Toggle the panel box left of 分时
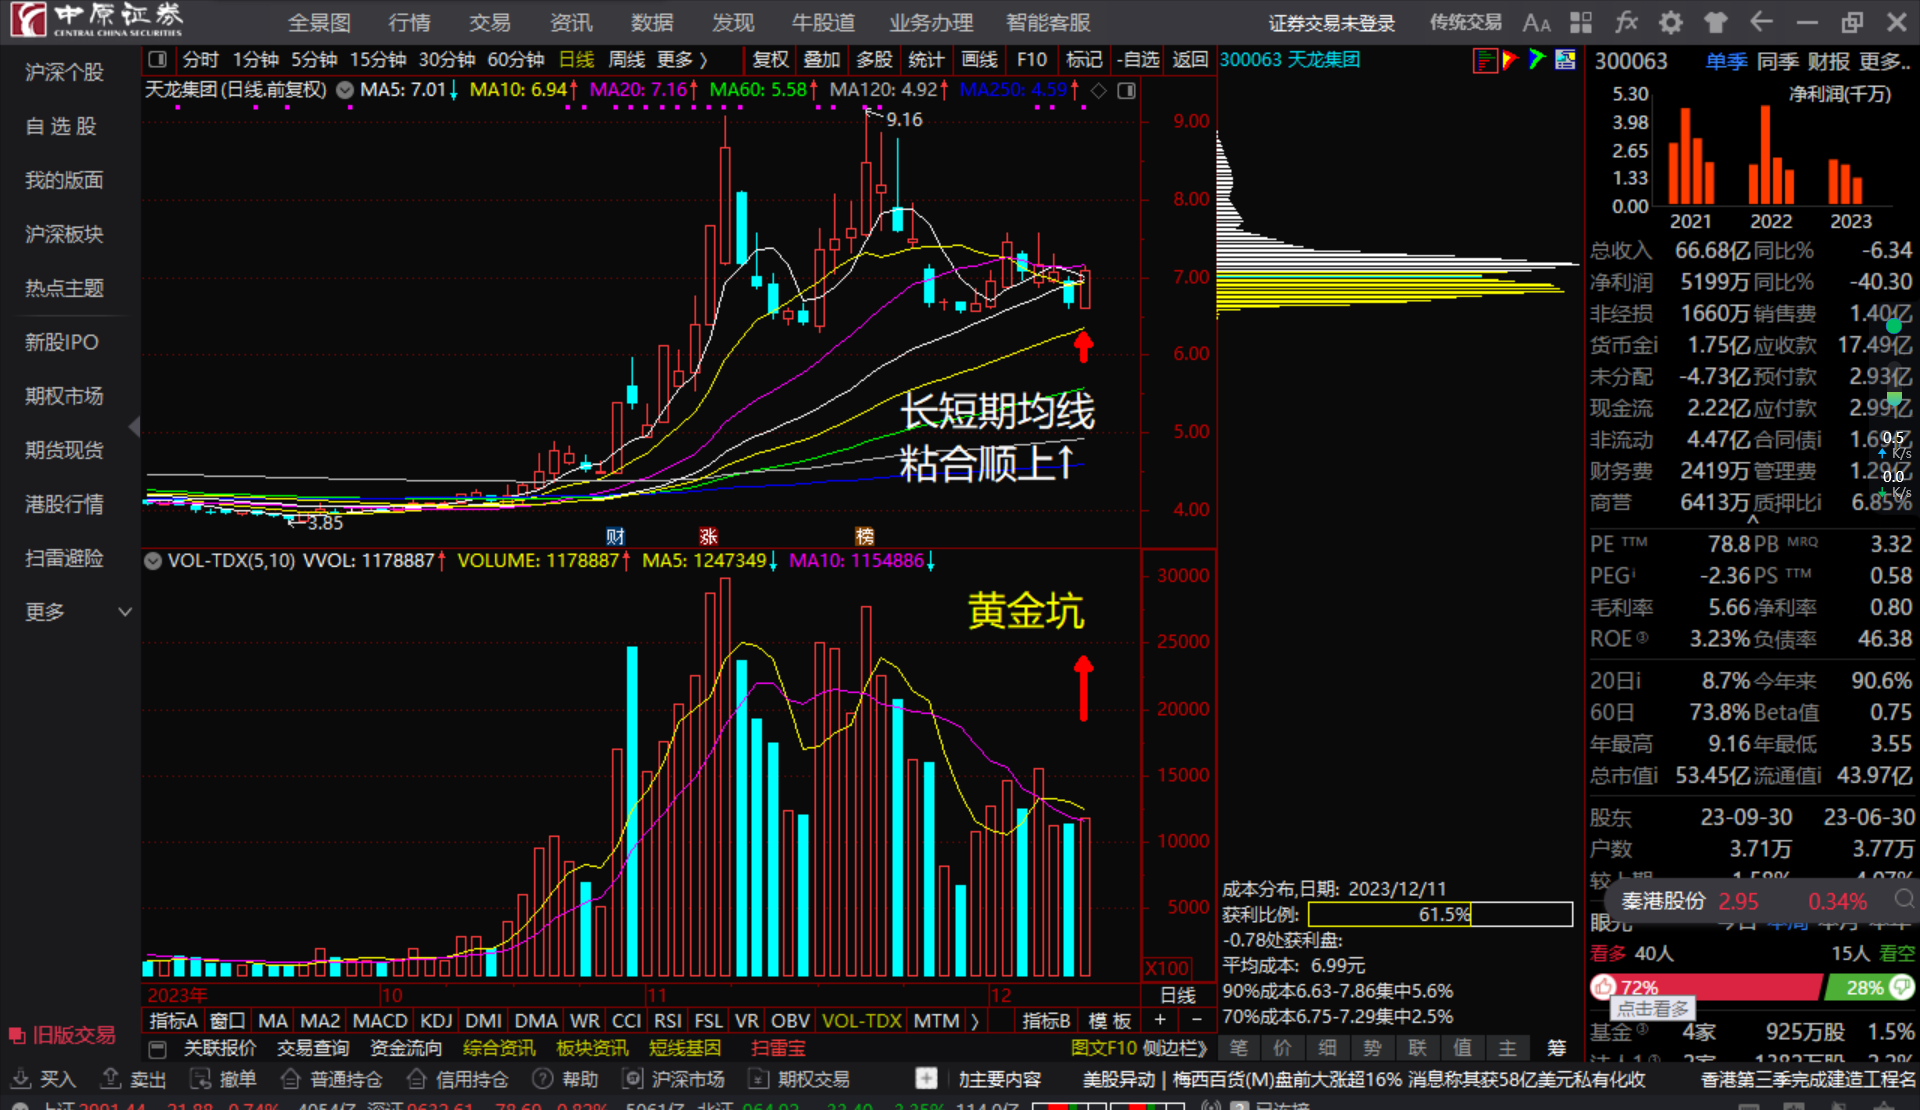1920x1110 pixels. tap(158, 60)
